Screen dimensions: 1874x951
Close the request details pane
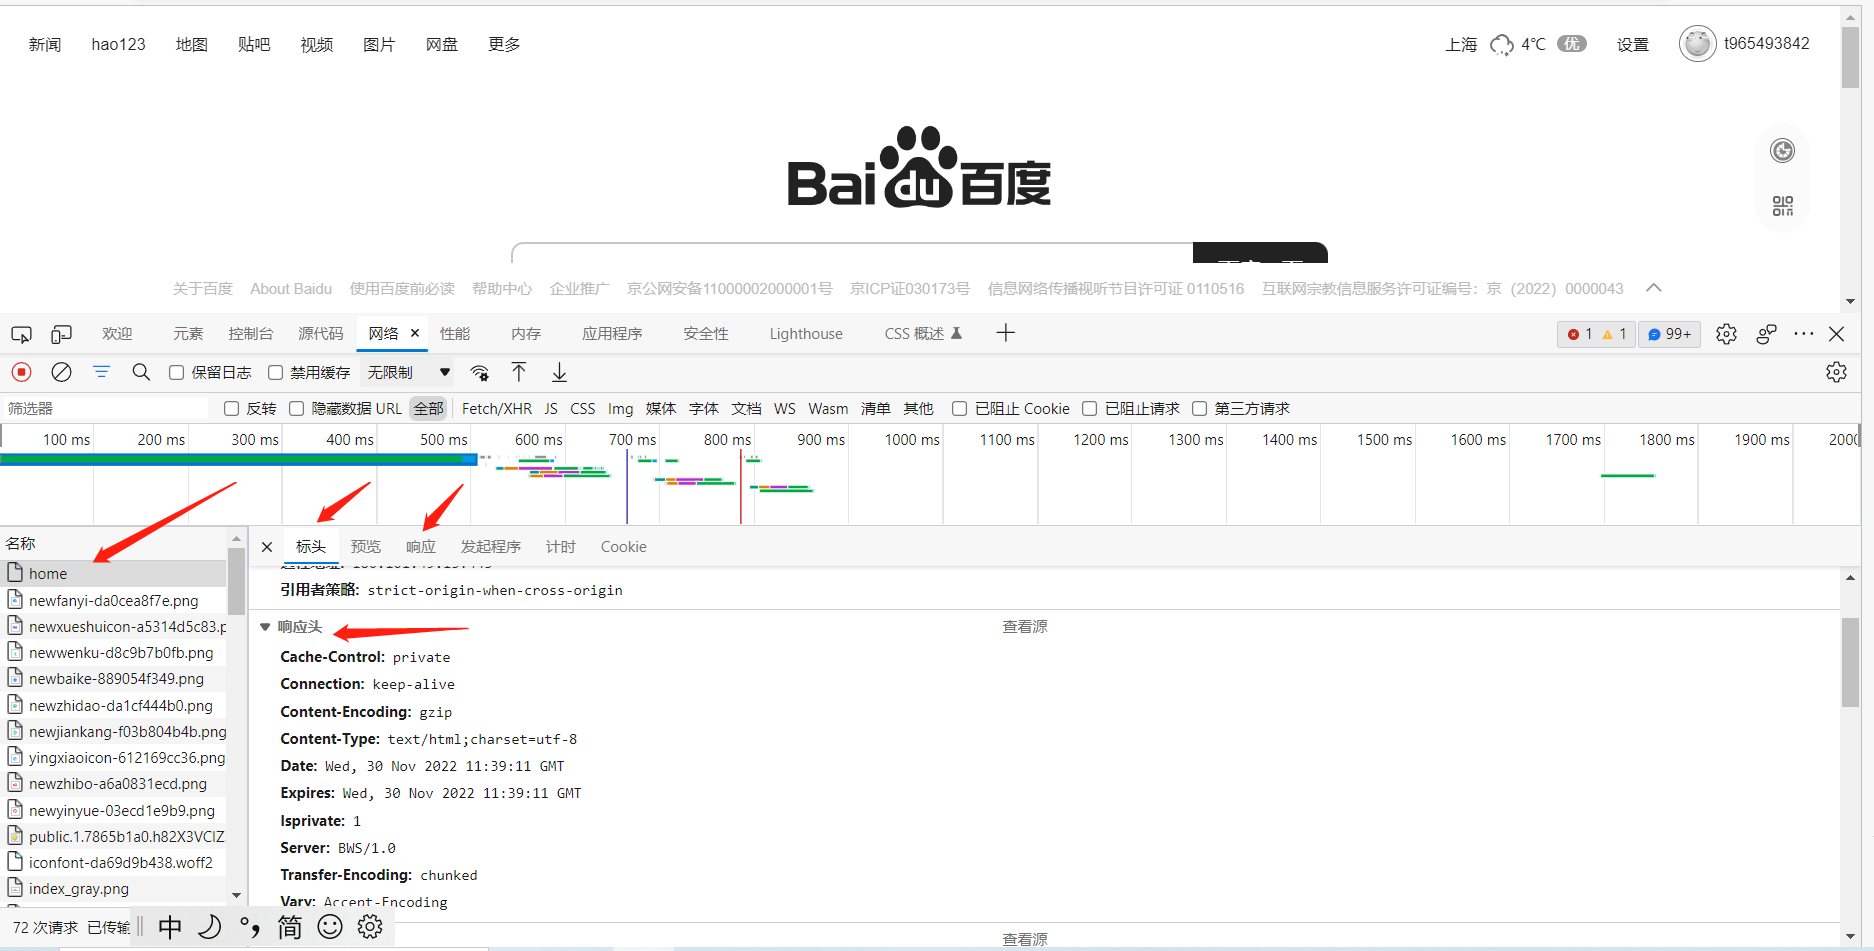(x=267, y=547)
